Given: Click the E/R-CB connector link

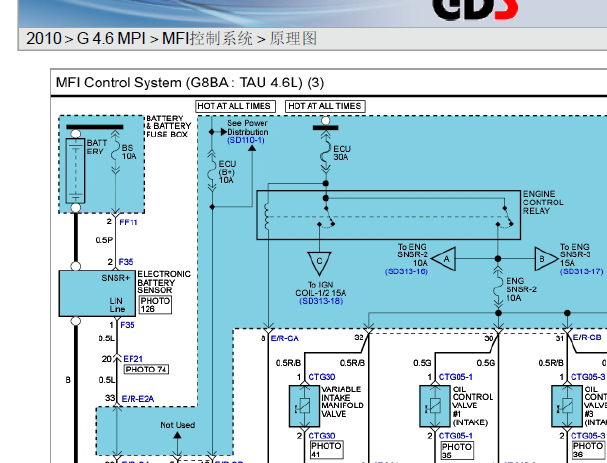Looking at the screenshot, I should point(587,338).
